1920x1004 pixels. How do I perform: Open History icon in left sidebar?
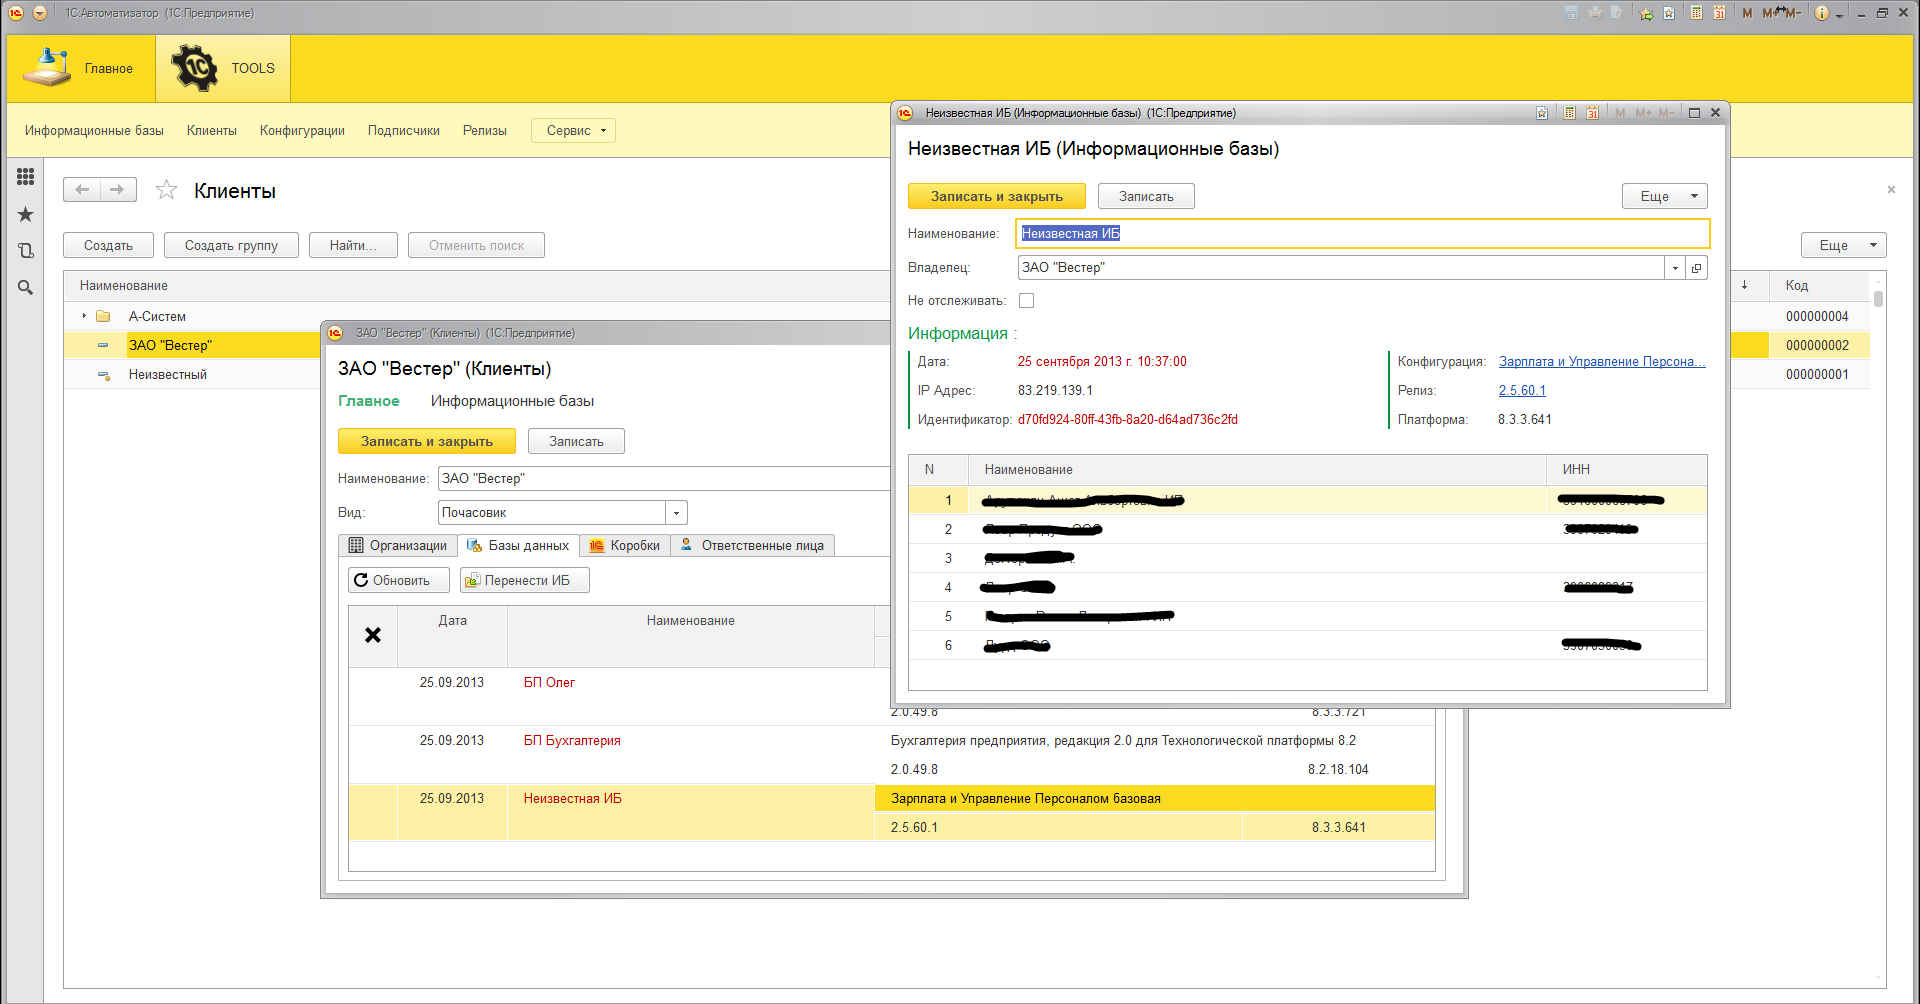click(26, 251)
